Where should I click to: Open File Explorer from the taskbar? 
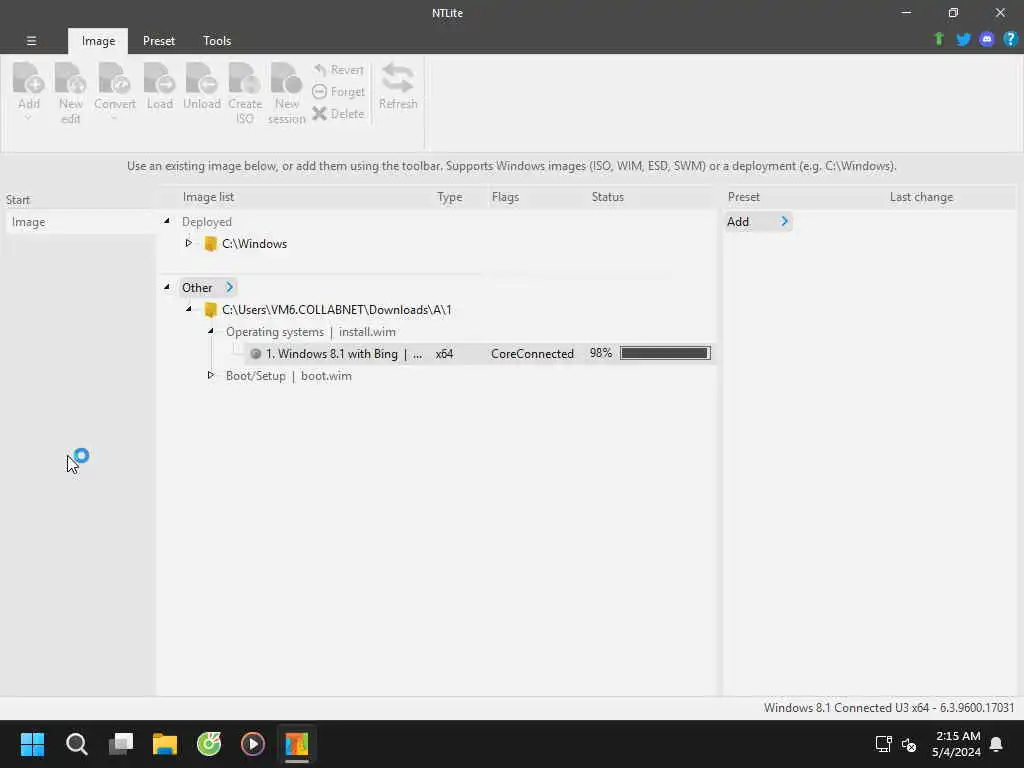click(x=165, y=744)
